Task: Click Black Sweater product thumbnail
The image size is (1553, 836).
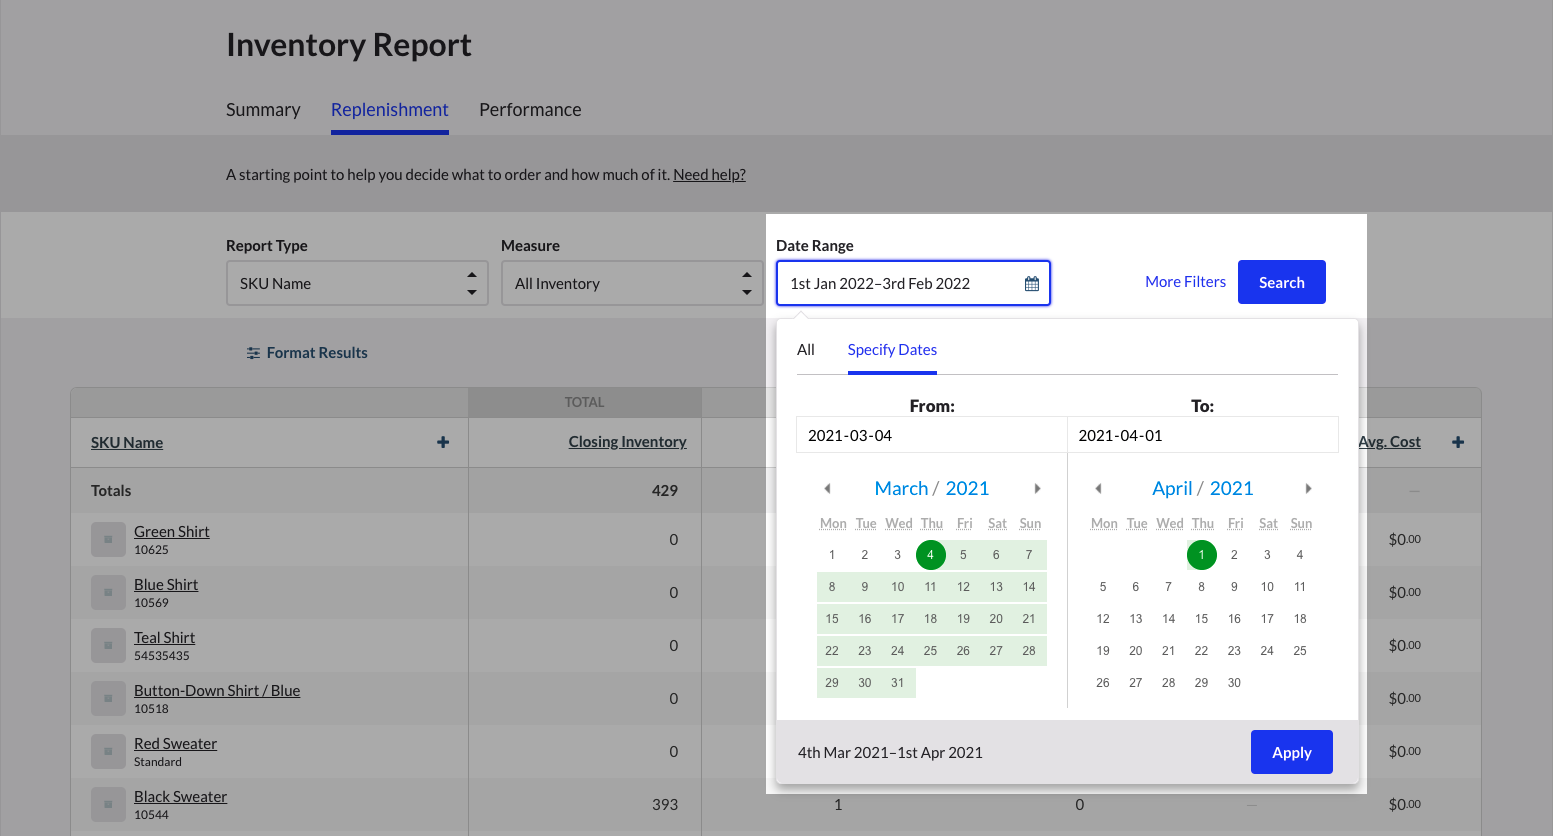Action: click(108, 804)
